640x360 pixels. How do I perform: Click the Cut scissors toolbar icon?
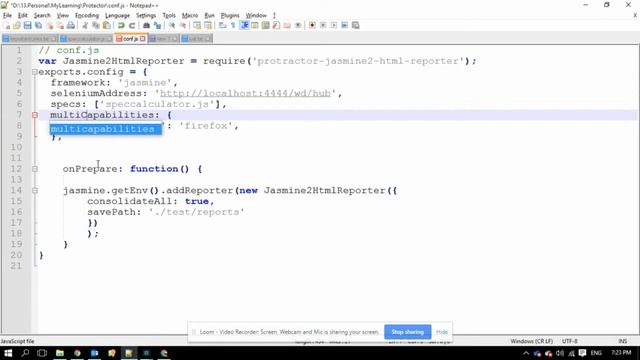[x=85, y=25]
